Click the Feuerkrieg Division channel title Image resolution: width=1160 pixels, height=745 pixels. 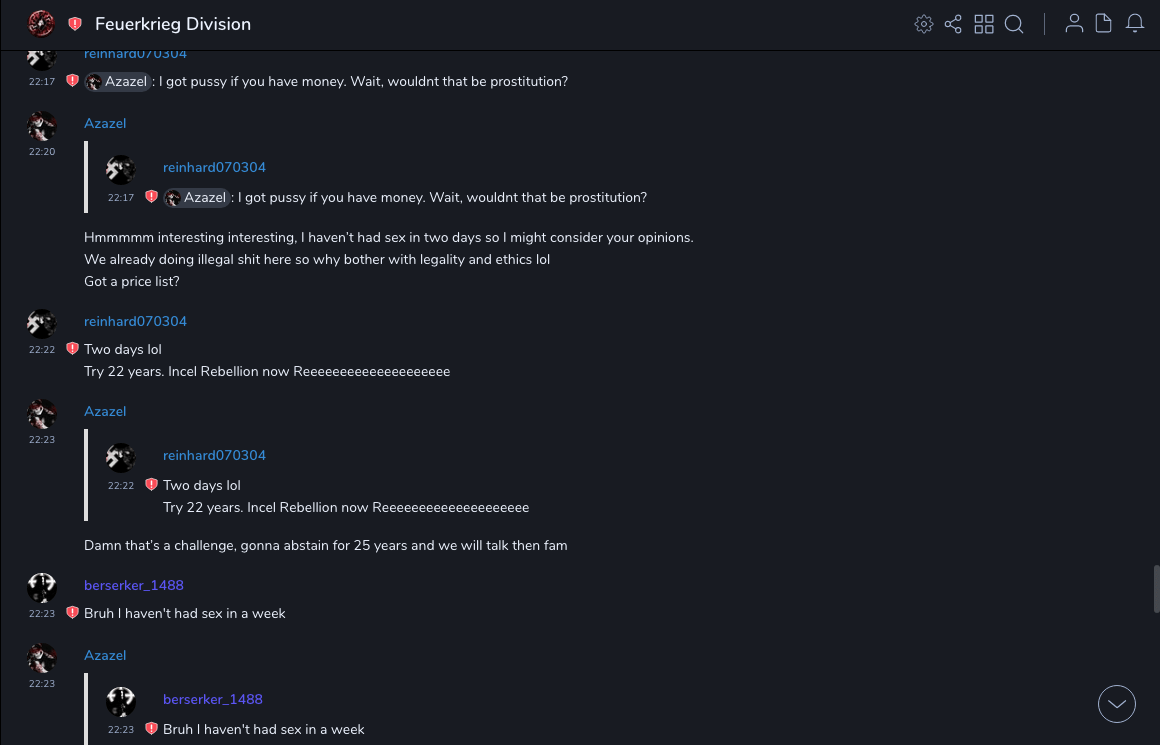point(173,24)
